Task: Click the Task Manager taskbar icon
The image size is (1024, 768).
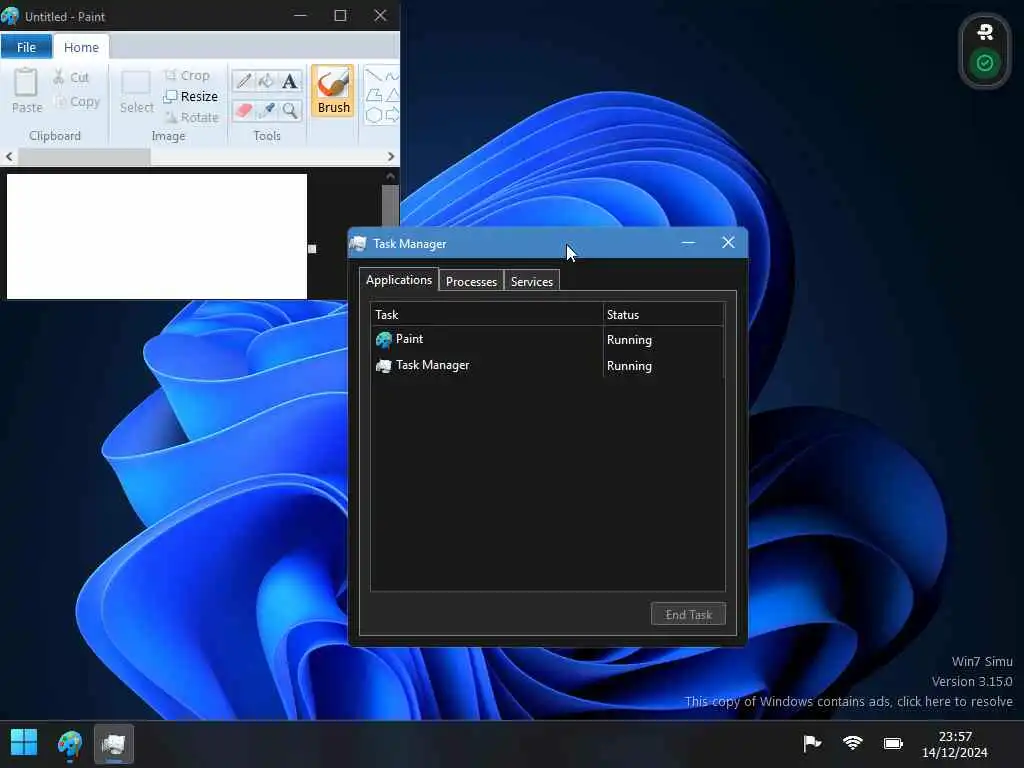Action: 114,744
